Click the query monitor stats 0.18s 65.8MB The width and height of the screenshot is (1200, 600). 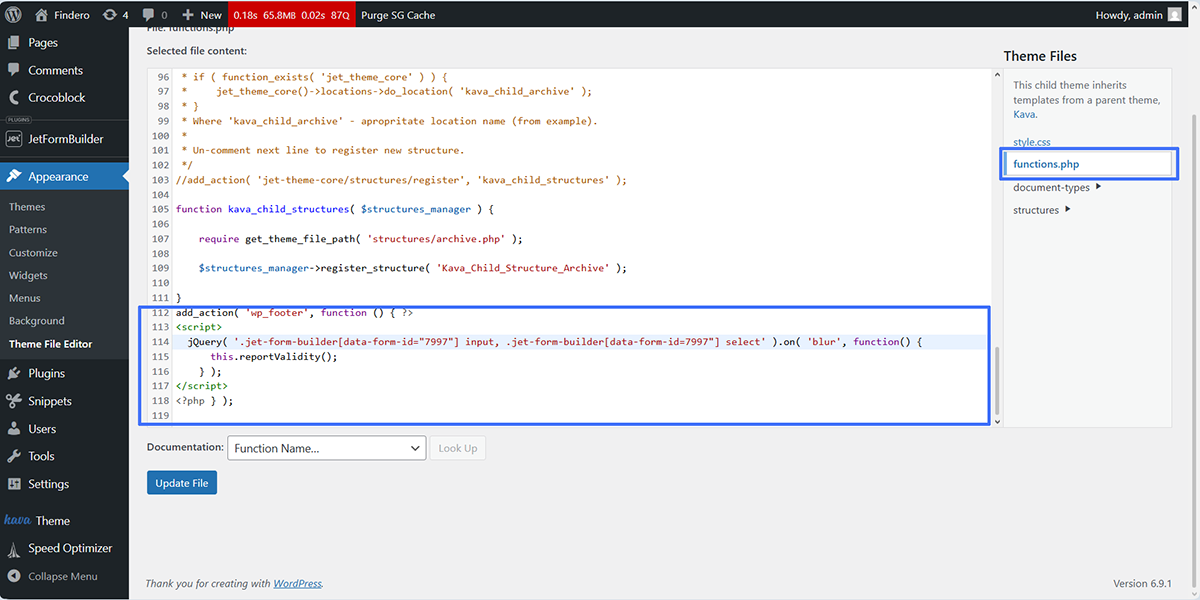(291, 15)
